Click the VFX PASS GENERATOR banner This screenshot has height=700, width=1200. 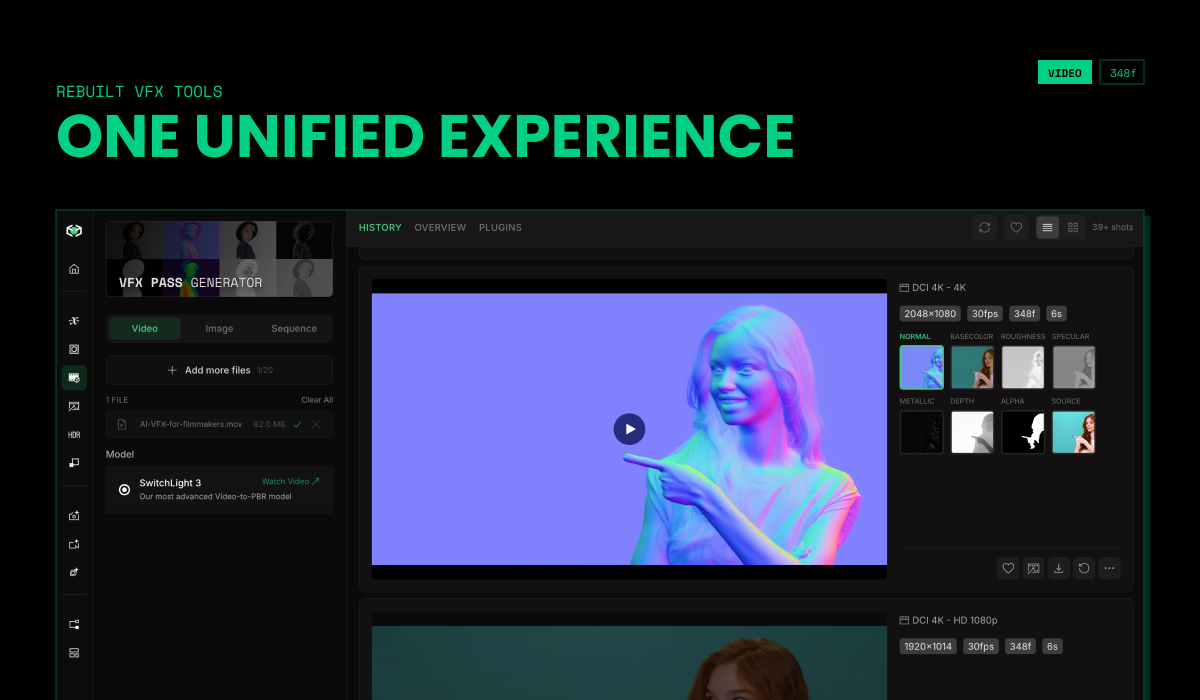[x=219, y=259]
